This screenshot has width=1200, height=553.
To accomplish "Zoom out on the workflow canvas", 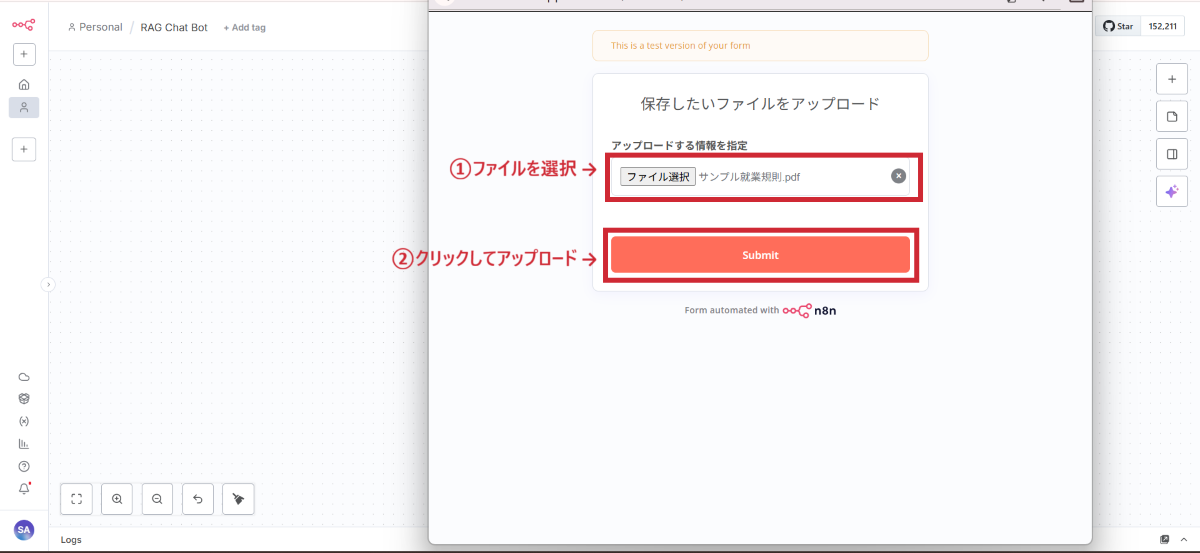I will click(157, 498).
